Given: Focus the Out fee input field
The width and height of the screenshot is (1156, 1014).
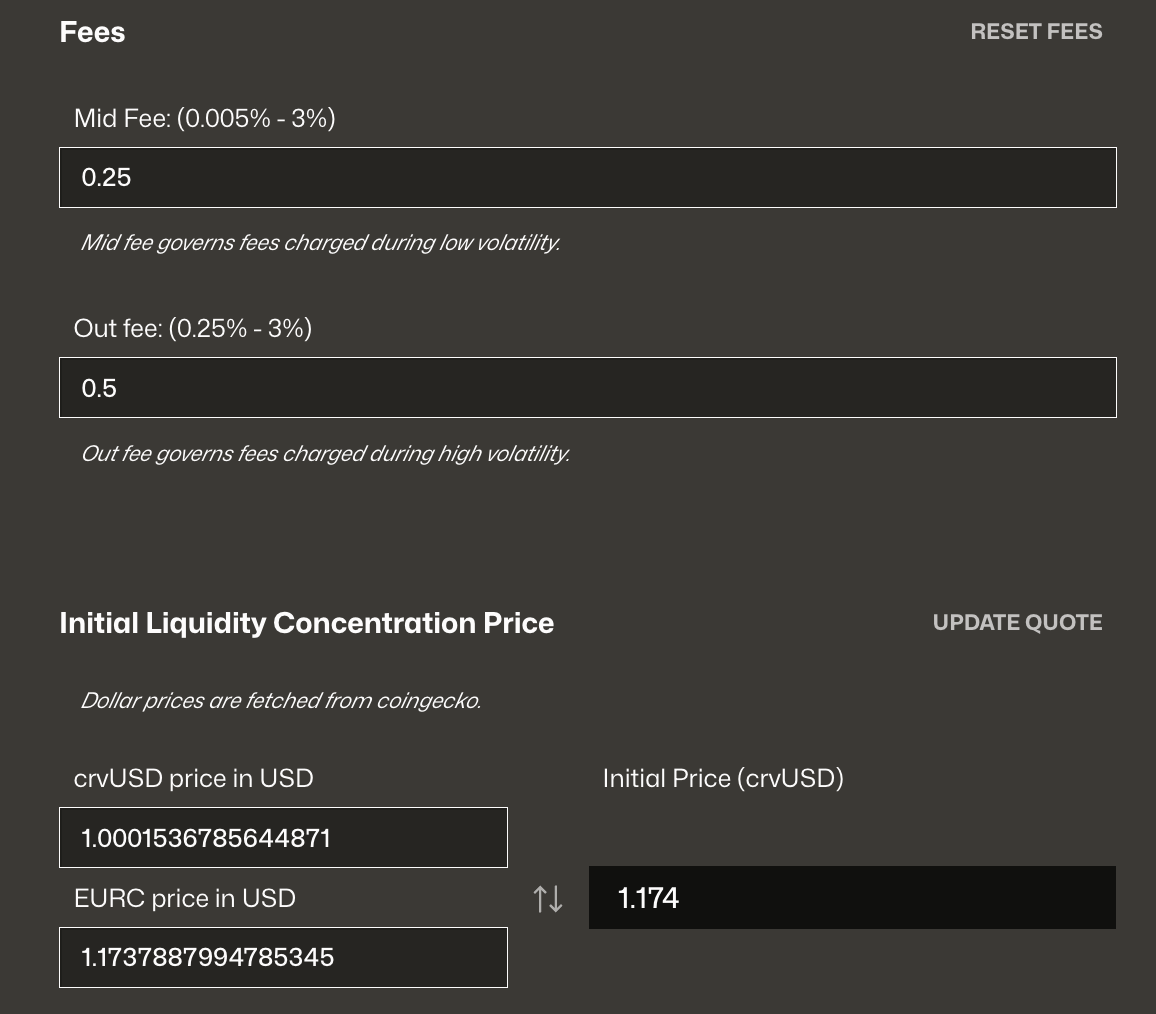Looking at the screenshot, I should click(x=587, y=388).
